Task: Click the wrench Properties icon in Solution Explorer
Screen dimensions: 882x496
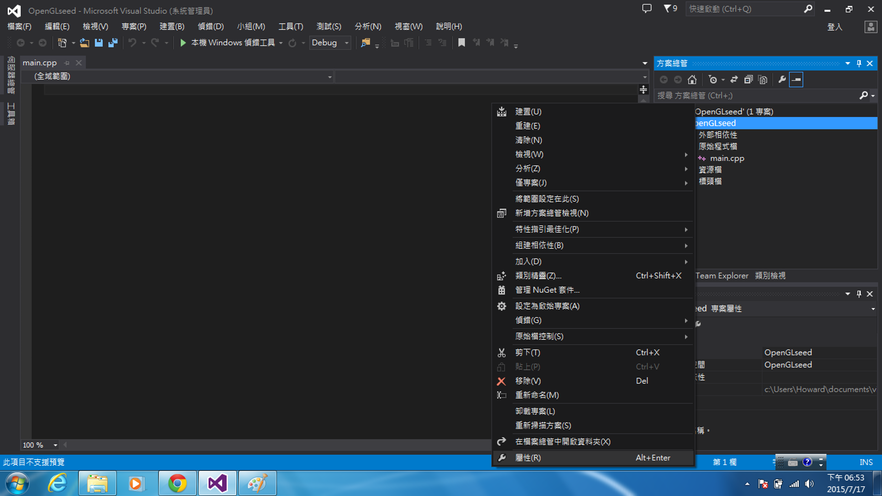Action: click(x=782, y=80)
